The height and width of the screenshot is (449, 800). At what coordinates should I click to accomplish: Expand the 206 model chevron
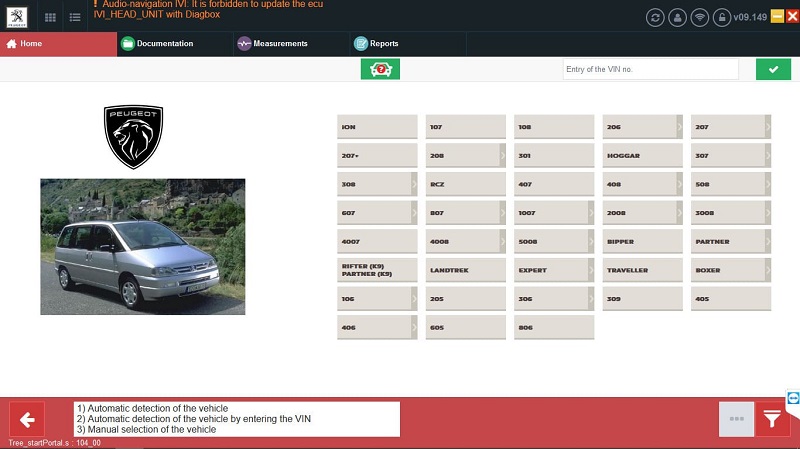click(x=680, y=127)
